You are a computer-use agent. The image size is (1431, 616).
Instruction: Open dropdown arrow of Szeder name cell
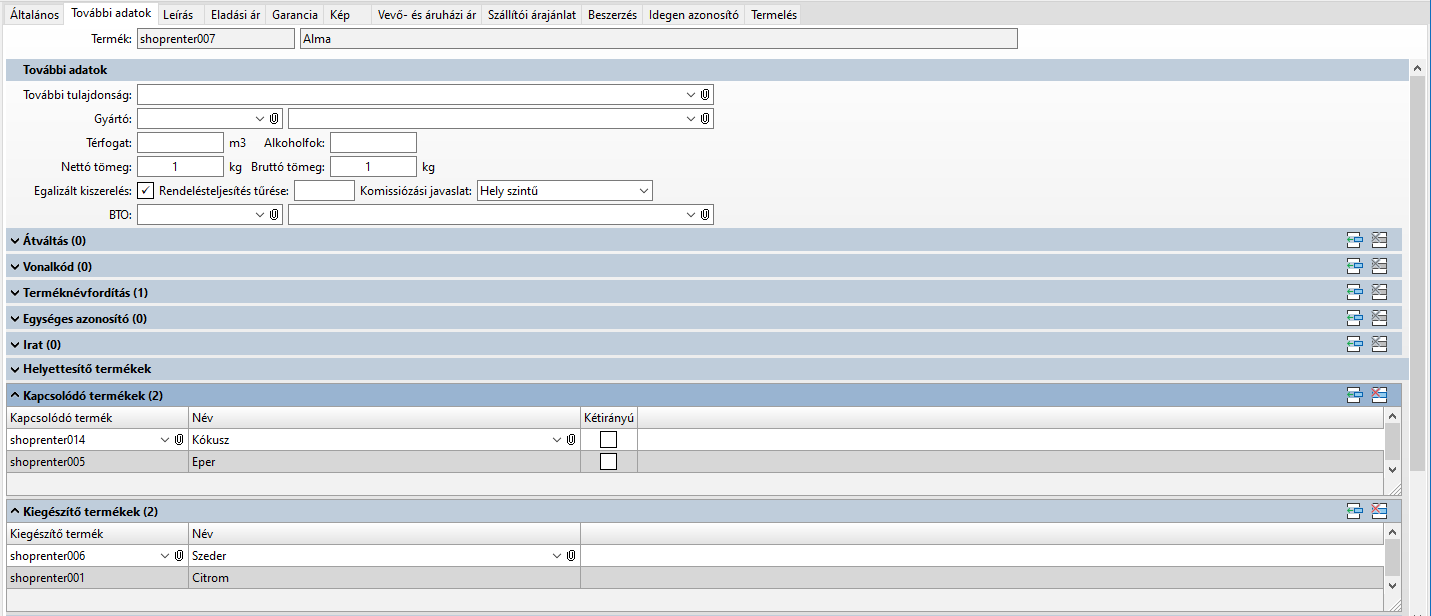point(556,555)
